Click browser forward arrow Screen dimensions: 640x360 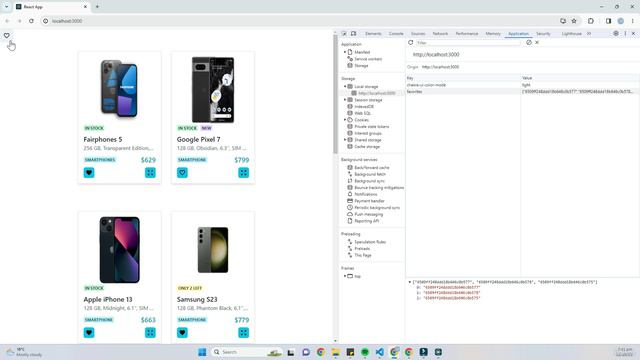pos(19,21)
